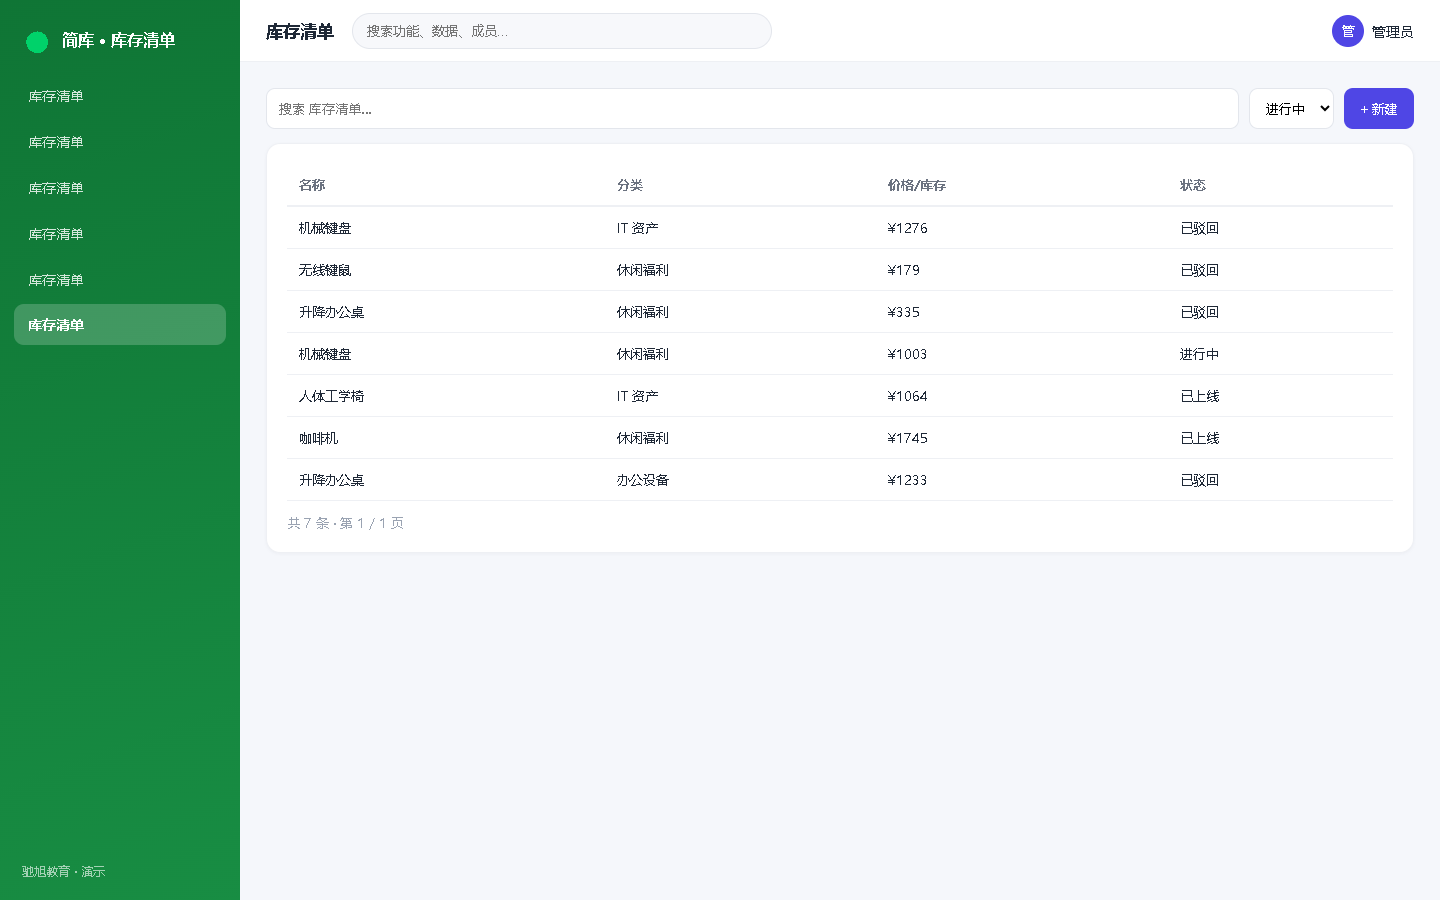Click the 进行中 status in ¥1003 row
This screenshot has width=1440, height=900.
pos(1200,354)
